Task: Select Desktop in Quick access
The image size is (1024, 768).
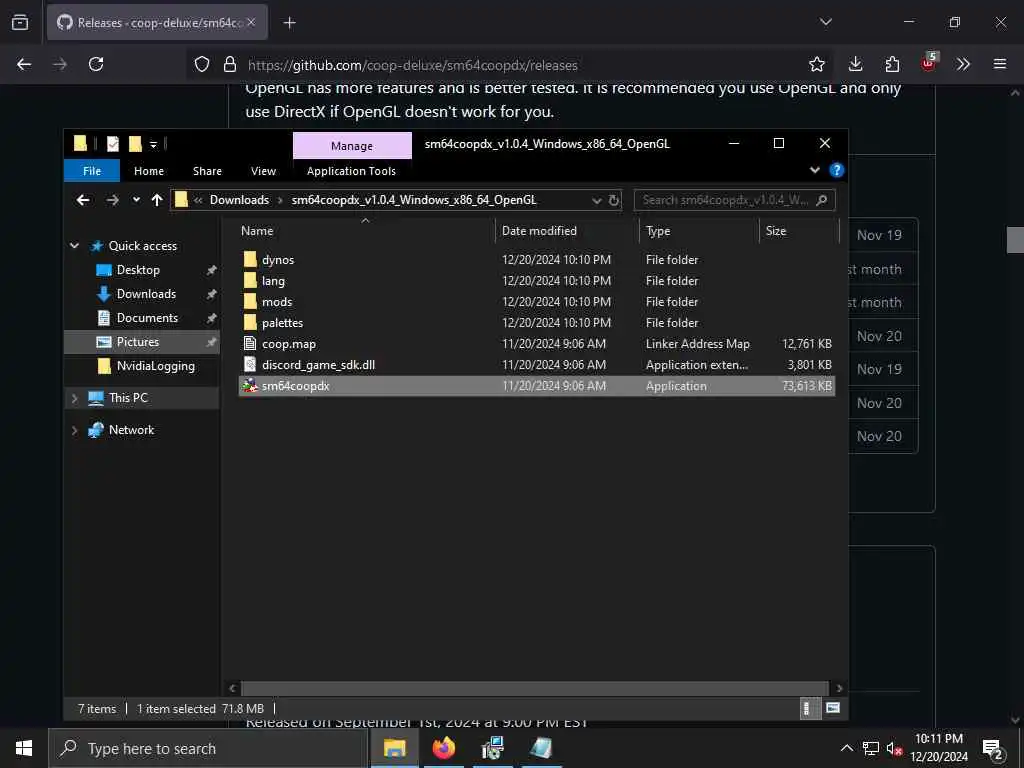Action: click(138, 270)
